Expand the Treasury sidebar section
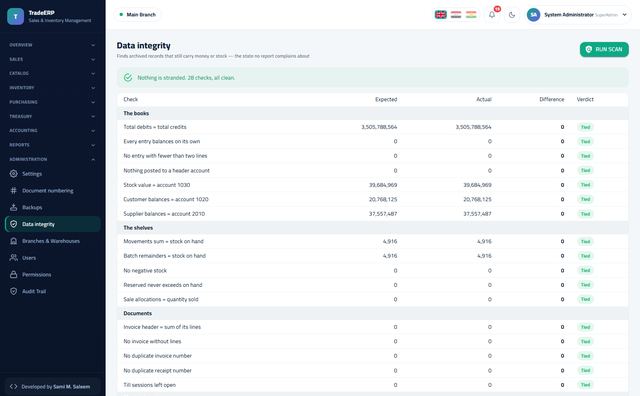Image resolution: width=640 pixels, height=396 pixels. (x=52, y=116)
